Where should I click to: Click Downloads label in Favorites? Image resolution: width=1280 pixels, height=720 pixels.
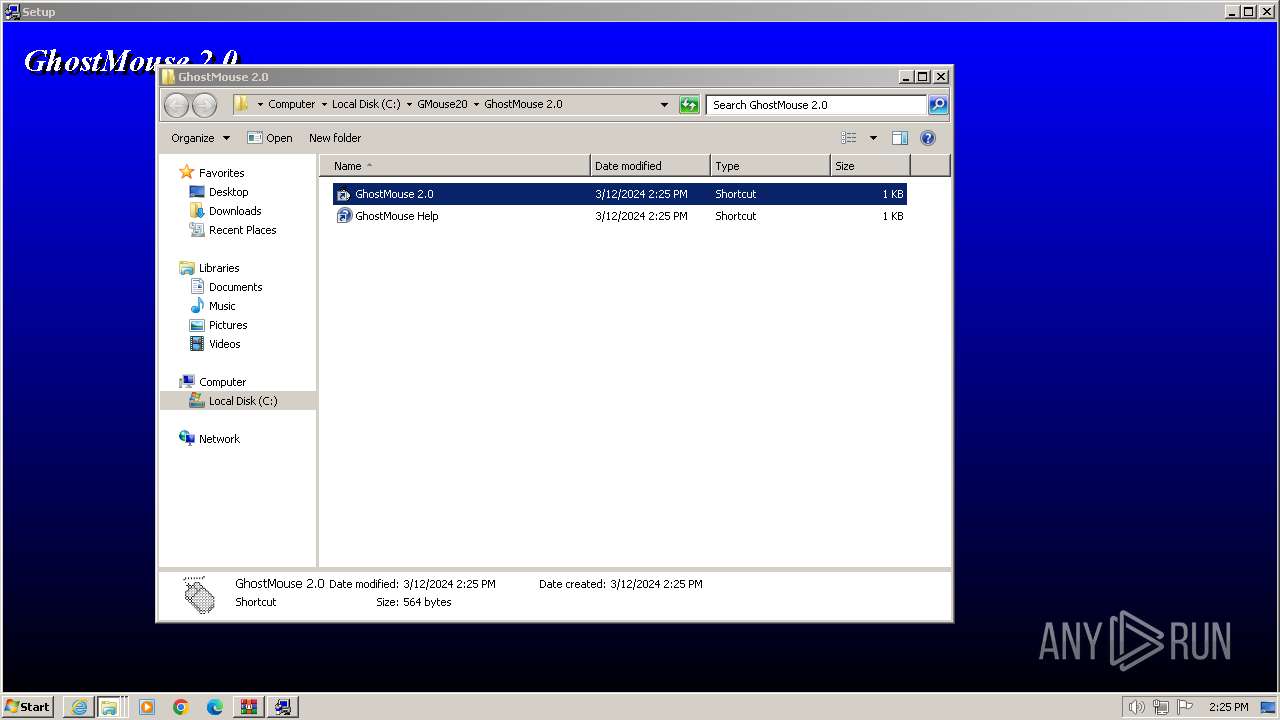pos(235,211)
